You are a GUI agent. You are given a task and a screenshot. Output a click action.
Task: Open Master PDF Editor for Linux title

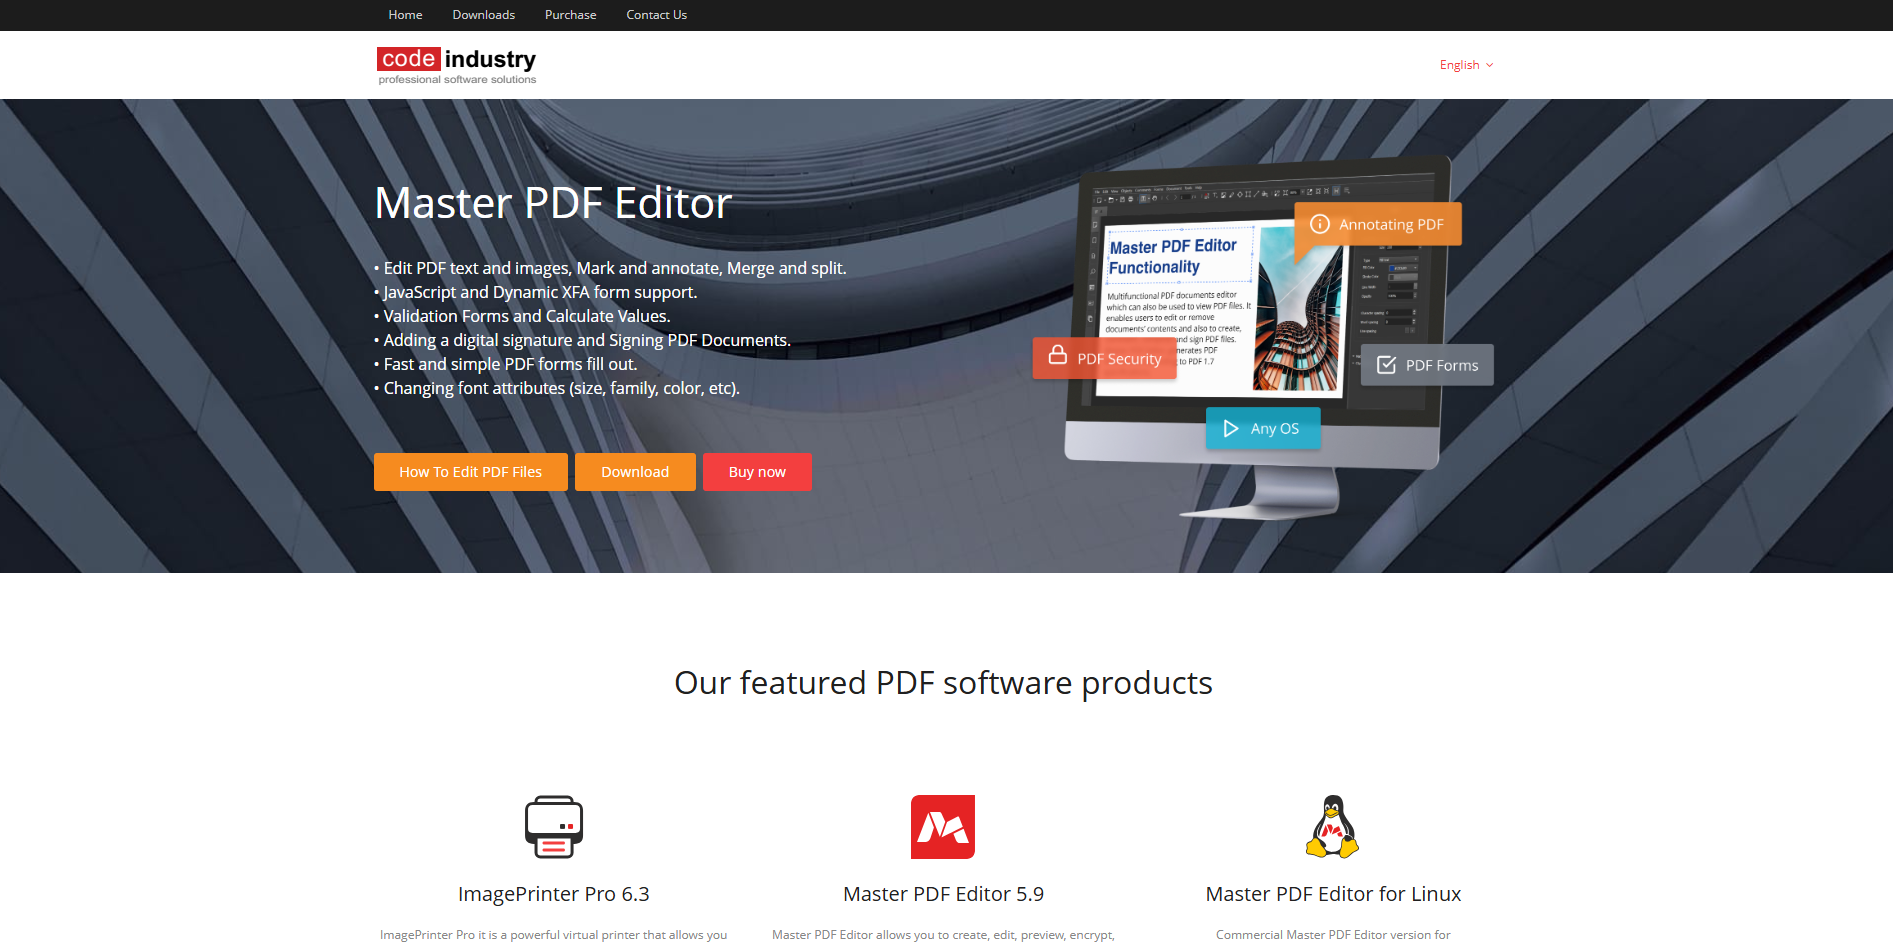(1333, 894)
